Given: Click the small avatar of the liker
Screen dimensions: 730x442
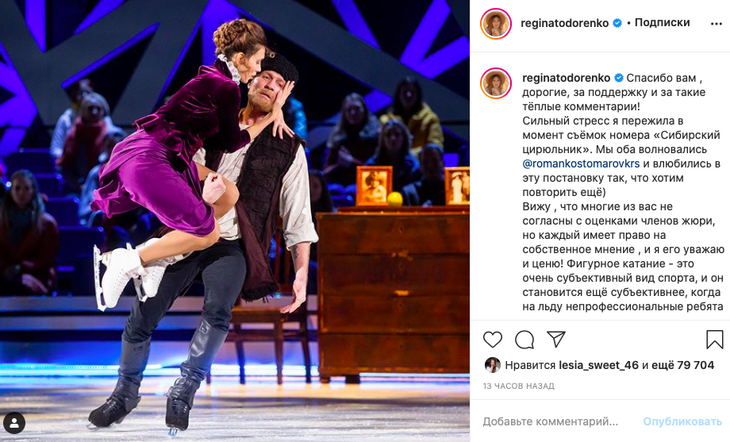Looking at the screenshot, I should tap(492, 365).
